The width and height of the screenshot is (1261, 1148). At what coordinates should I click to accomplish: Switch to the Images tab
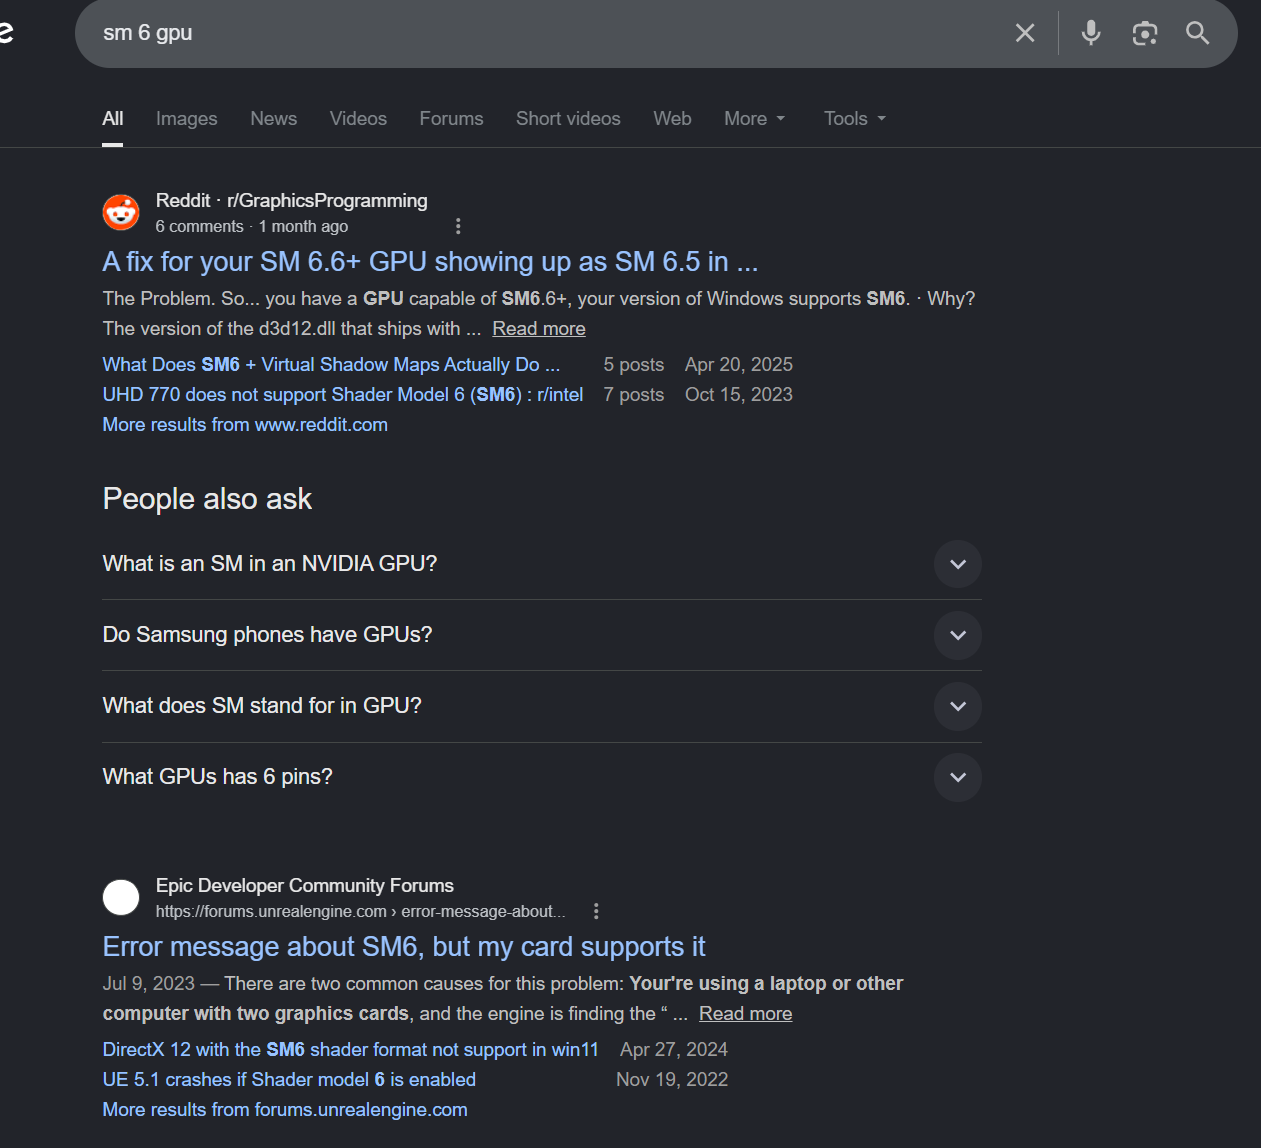[187, 118]
